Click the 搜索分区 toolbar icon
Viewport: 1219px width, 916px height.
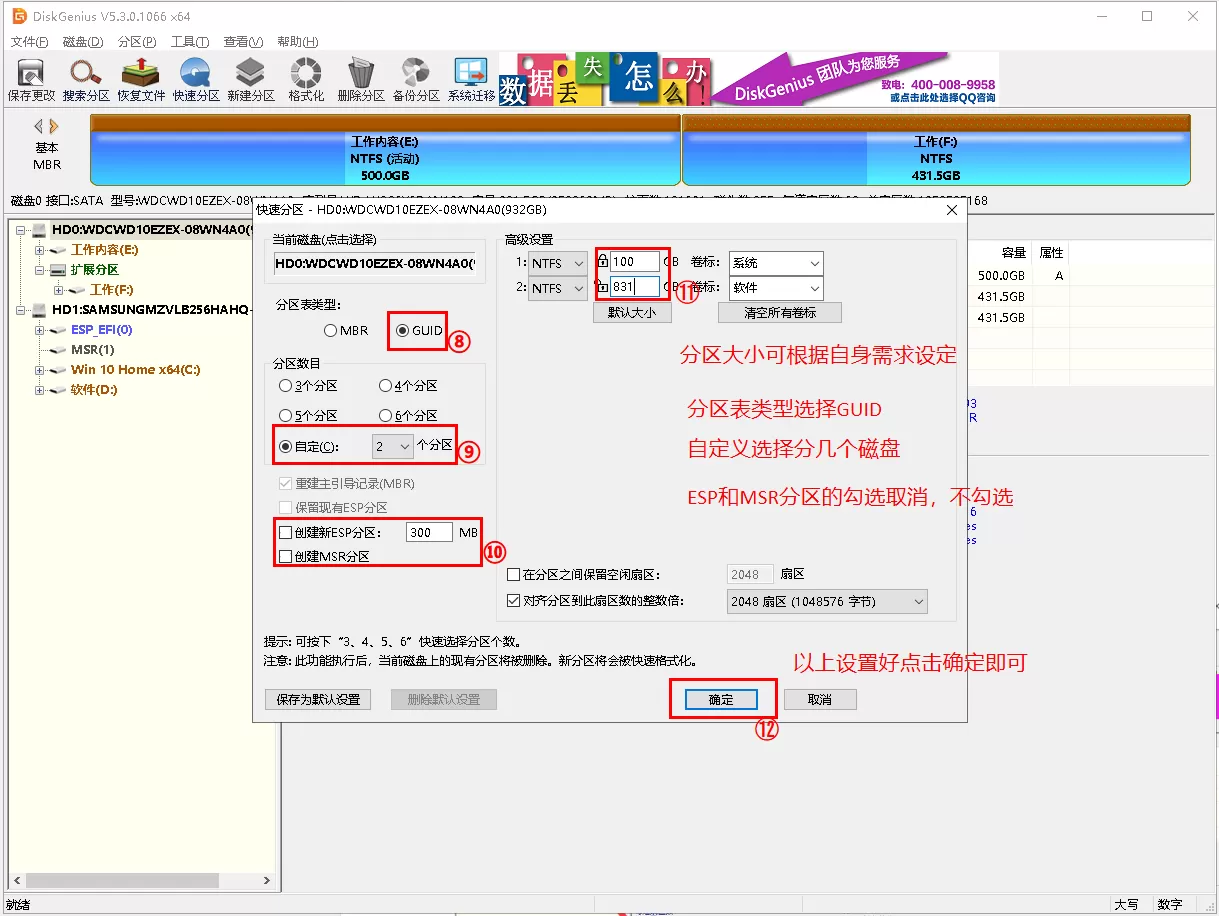tap(85, 79)
